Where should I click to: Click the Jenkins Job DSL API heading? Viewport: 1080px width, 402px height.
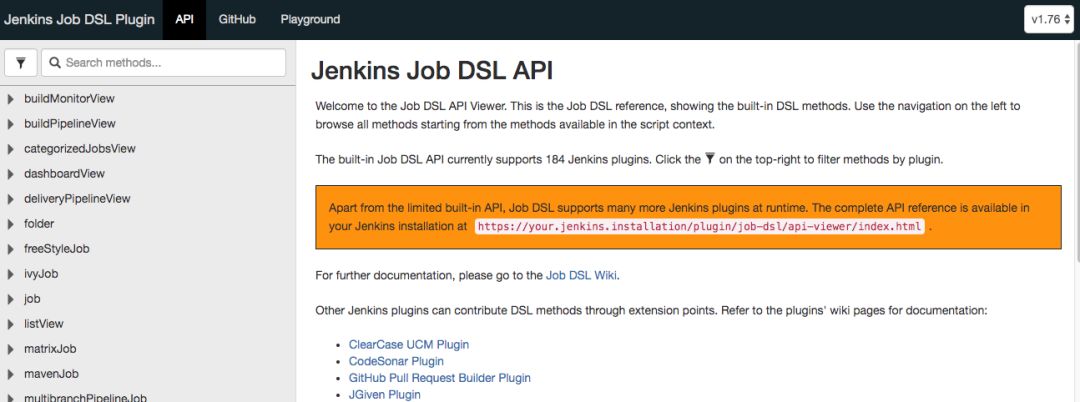tap(432, 72)
